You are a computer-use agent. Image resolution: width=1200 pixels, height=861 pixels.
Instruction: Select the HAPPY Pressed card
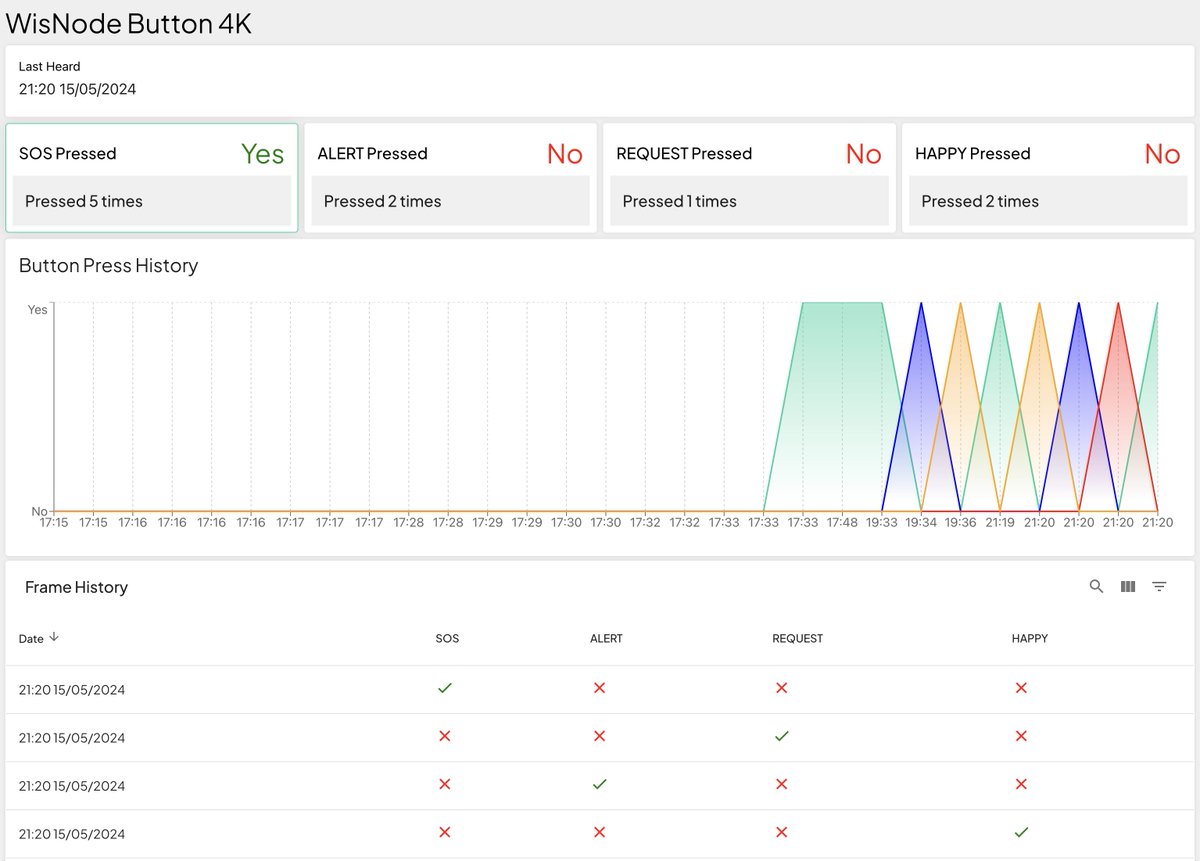coord(1048,178)
